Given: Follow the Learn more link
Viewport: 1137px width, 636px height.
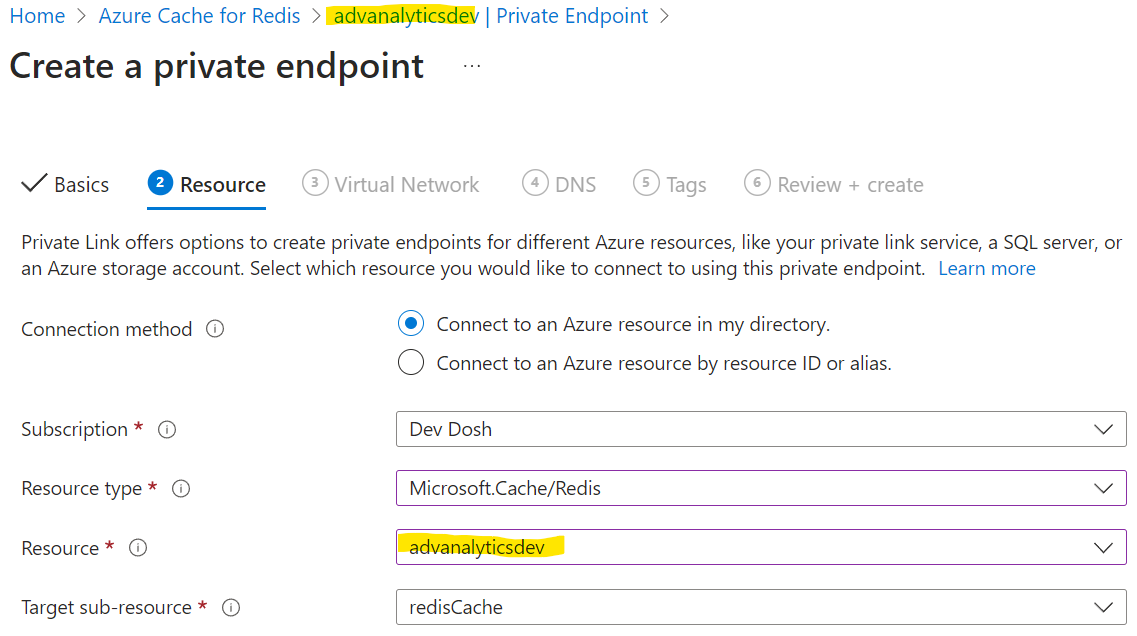Looking at the screenshot, I should point(986,268).
